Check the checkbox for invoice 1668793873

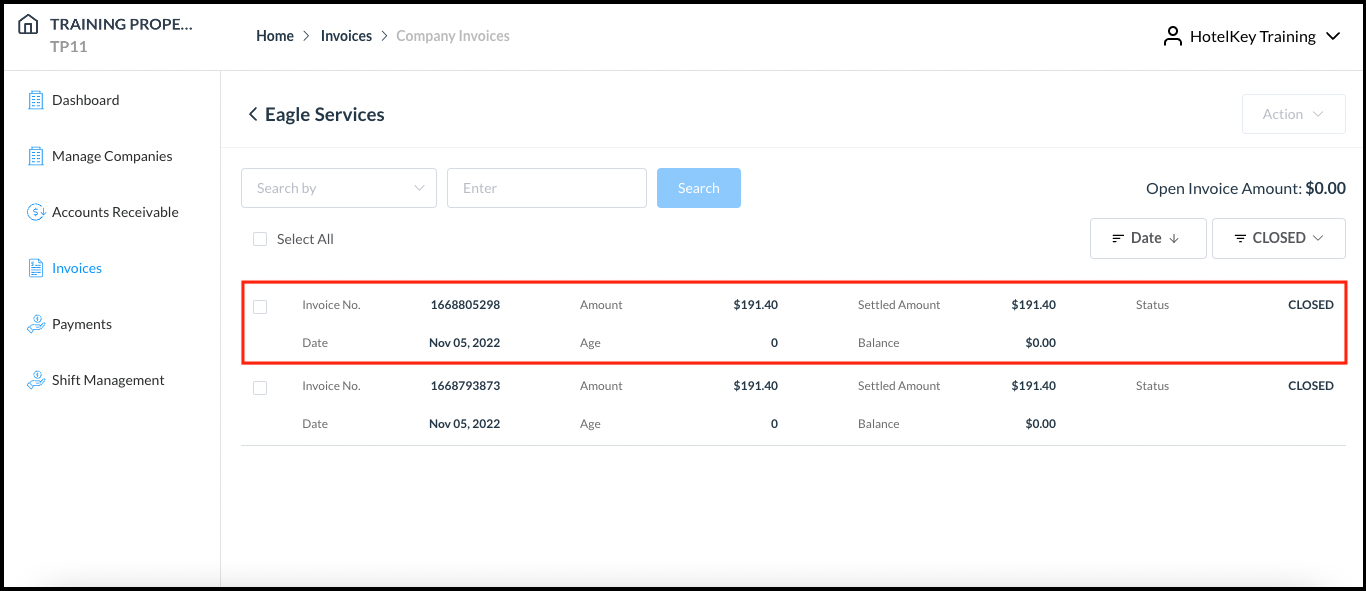click(260, 387)
